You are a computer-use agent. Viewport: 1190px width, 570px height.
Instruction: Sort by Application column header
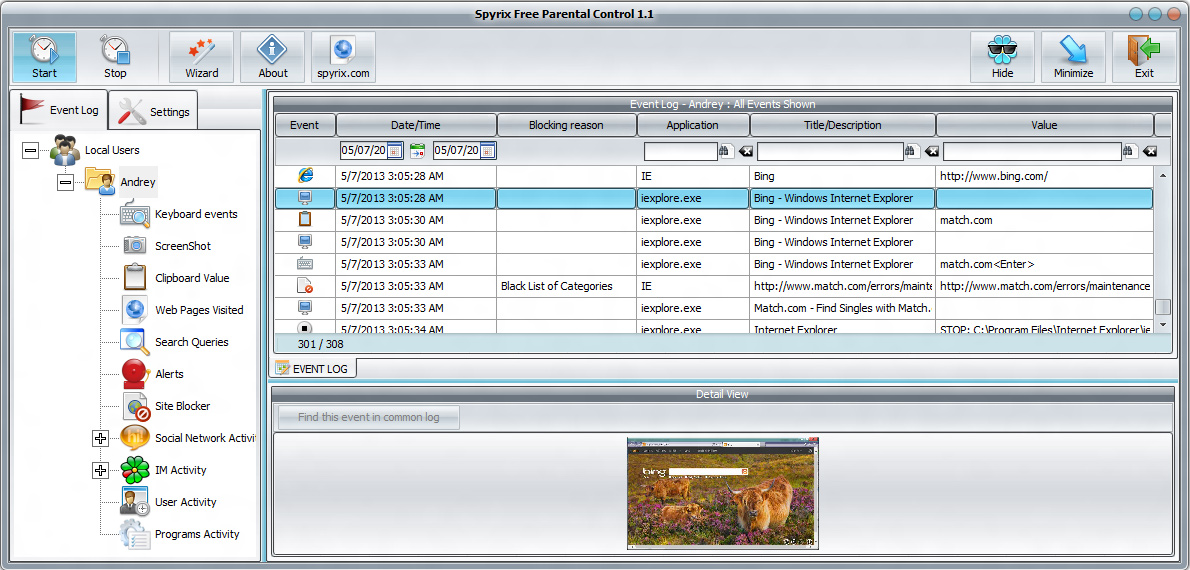click(692, 125)
